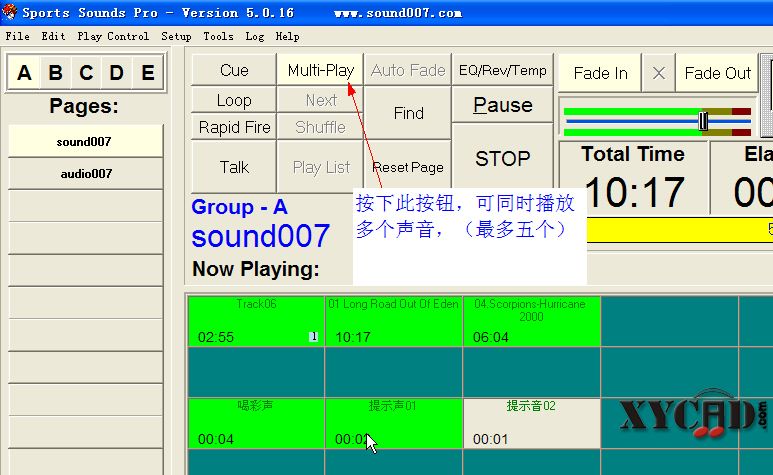
Task: Toggle Loop mode
Action: pyautogui.click(x=234, y=100)
